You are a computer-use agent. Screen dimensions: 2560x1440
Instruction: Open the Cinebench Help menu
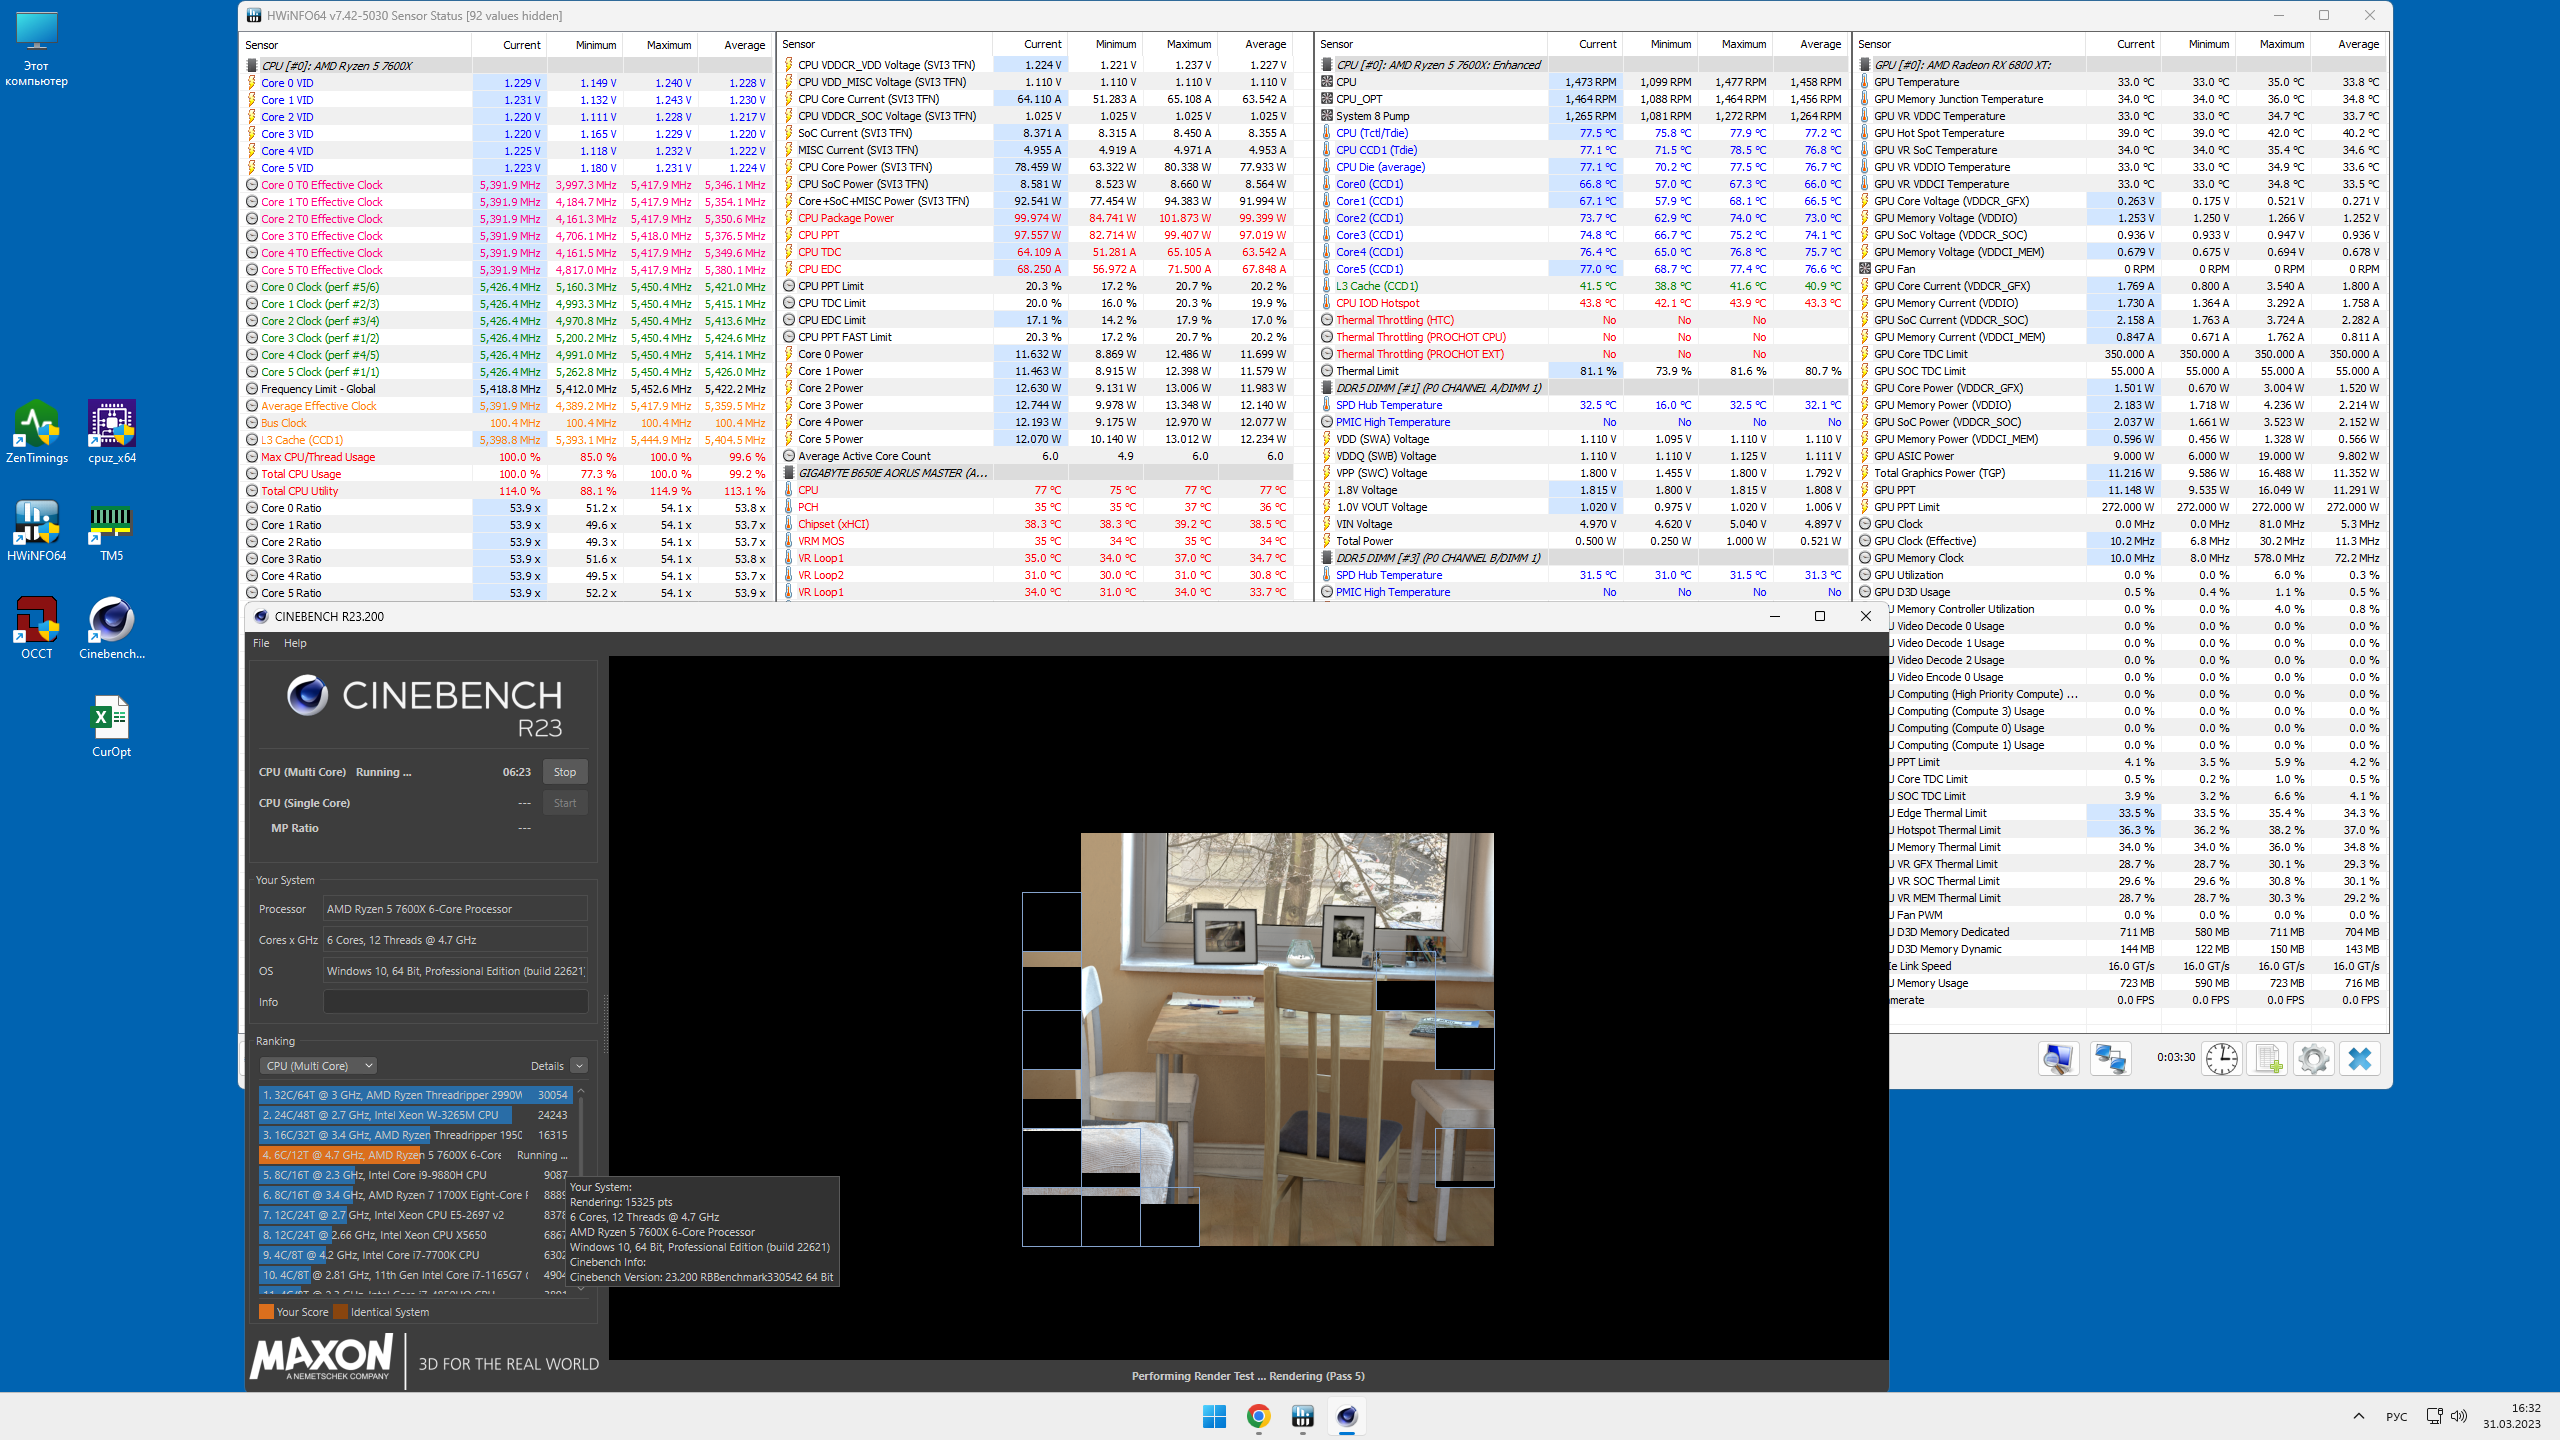(x=295, y=643)
